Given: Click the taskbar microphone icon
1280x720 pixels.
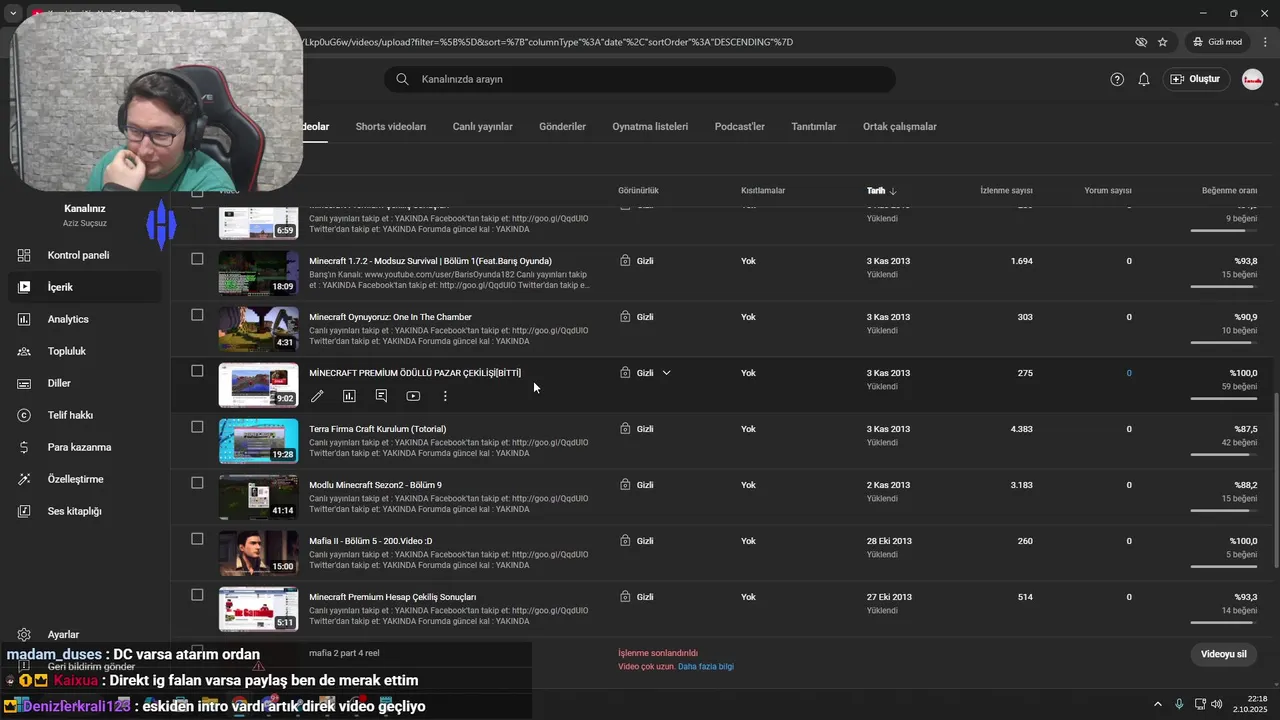Looking at the screenshot, I should coord(1179,704).
